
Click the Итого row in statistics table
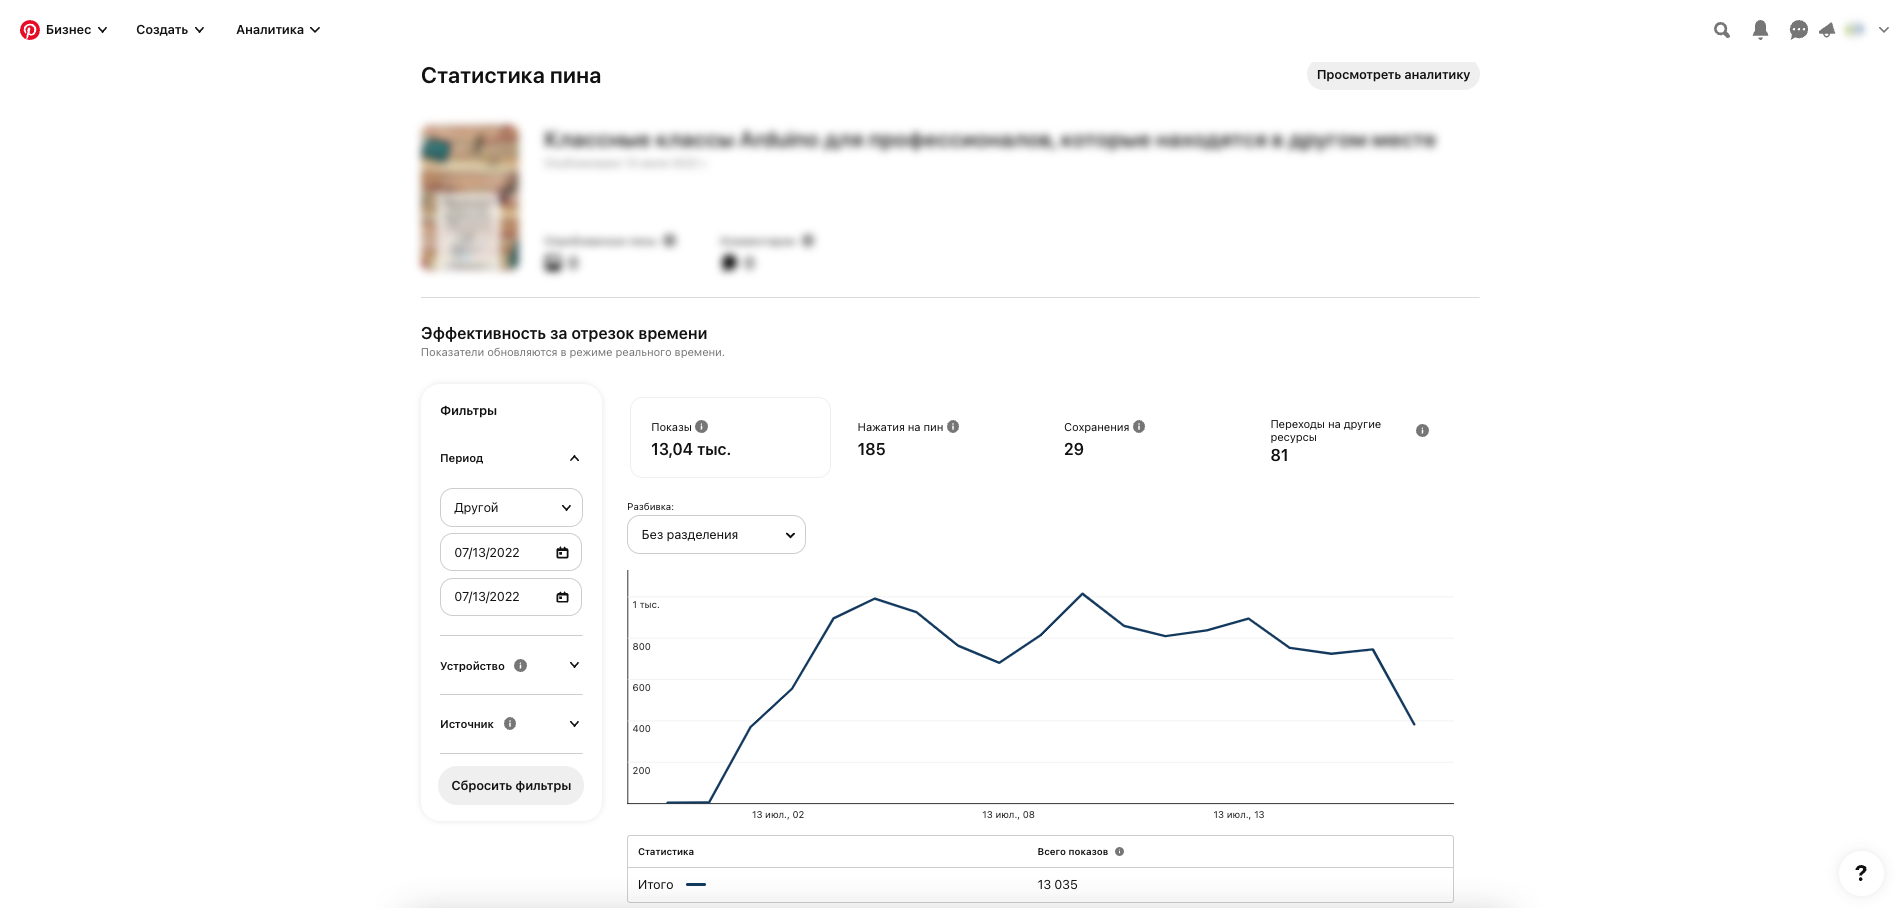1040,885
